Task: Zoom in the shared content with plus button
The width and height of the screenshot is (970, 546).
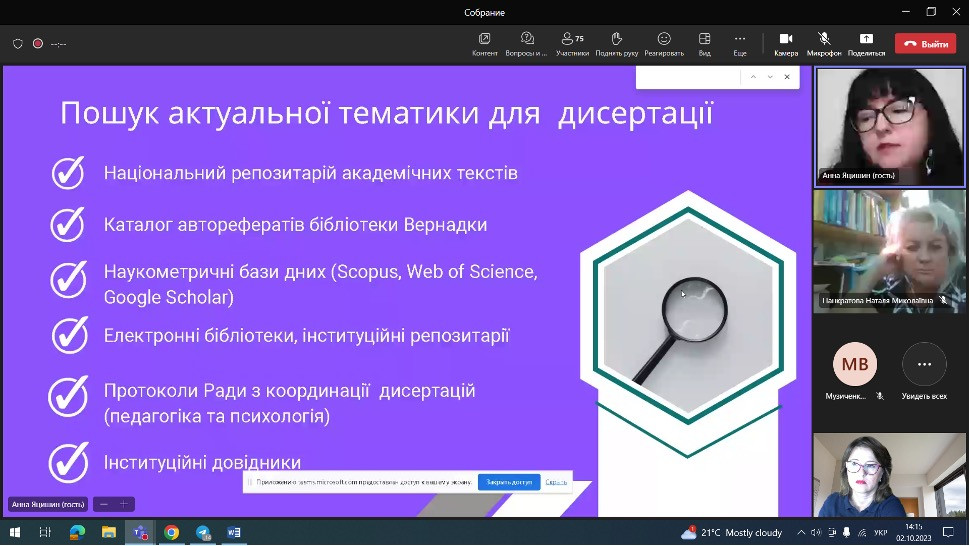Action: tap(124, 505)
